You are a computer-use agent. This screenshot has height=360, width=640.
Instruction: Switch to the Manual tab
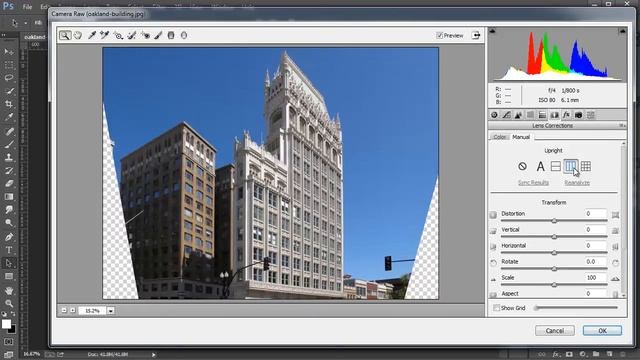tap(521, 137)
